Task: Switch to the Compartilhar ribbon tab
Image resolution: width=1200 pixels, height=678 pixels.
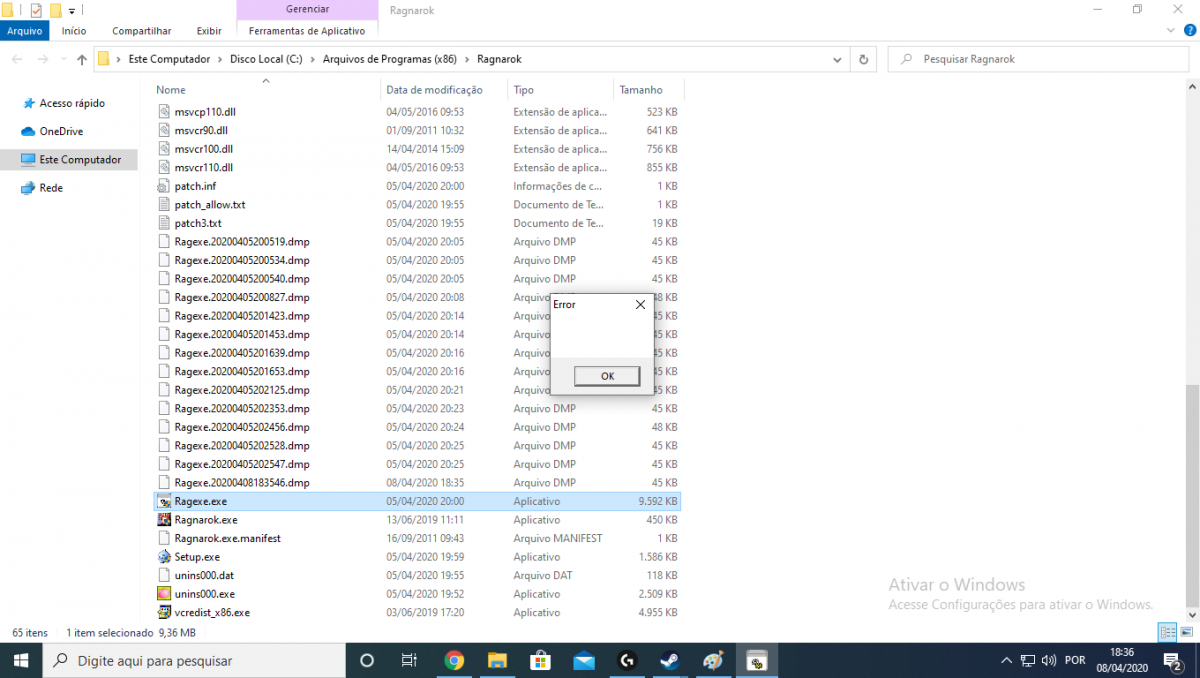Action: pyautogui.click(x=142, y=31)
